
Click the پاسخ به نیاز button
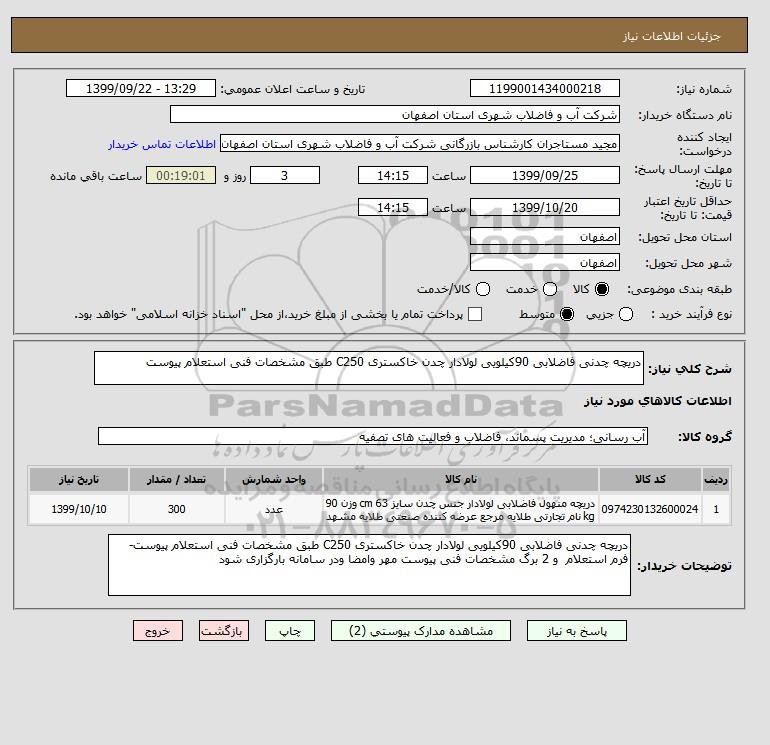point(577,631)
